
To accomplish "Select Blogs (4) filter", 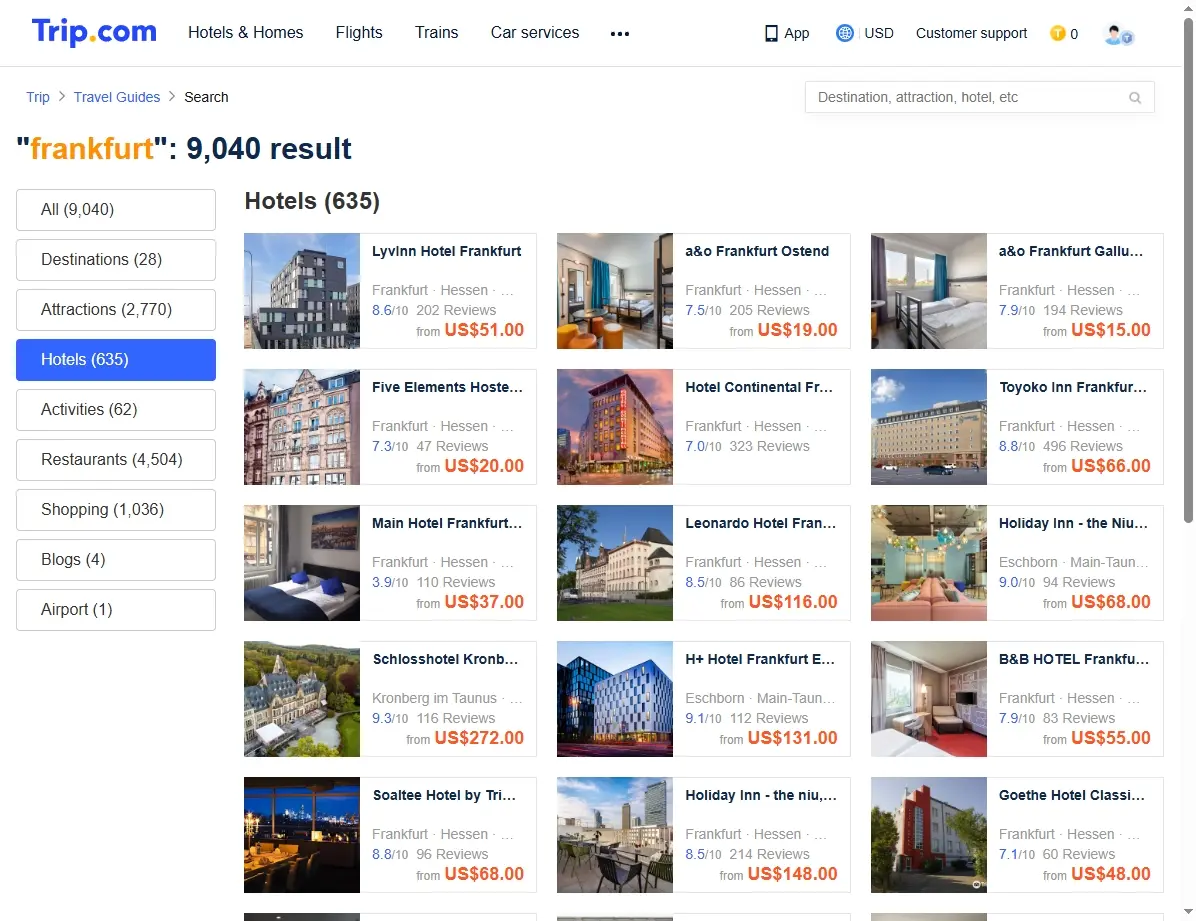I will (x=116, y=559).
